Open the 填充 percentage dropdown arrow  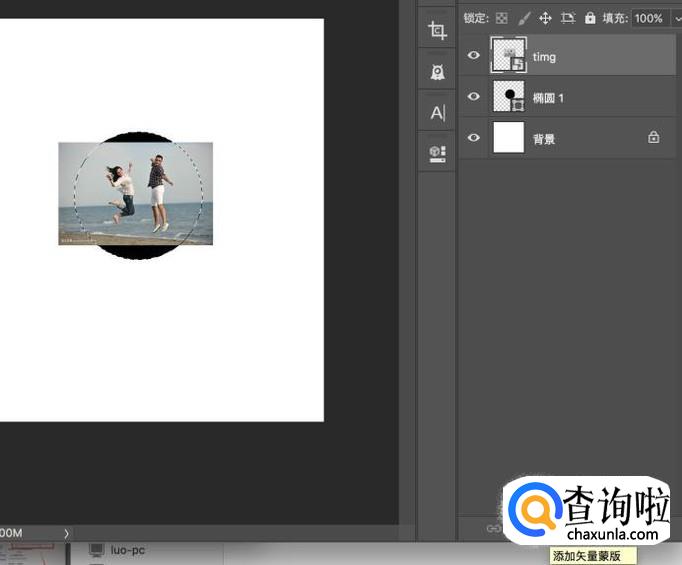tap(677, 19)
